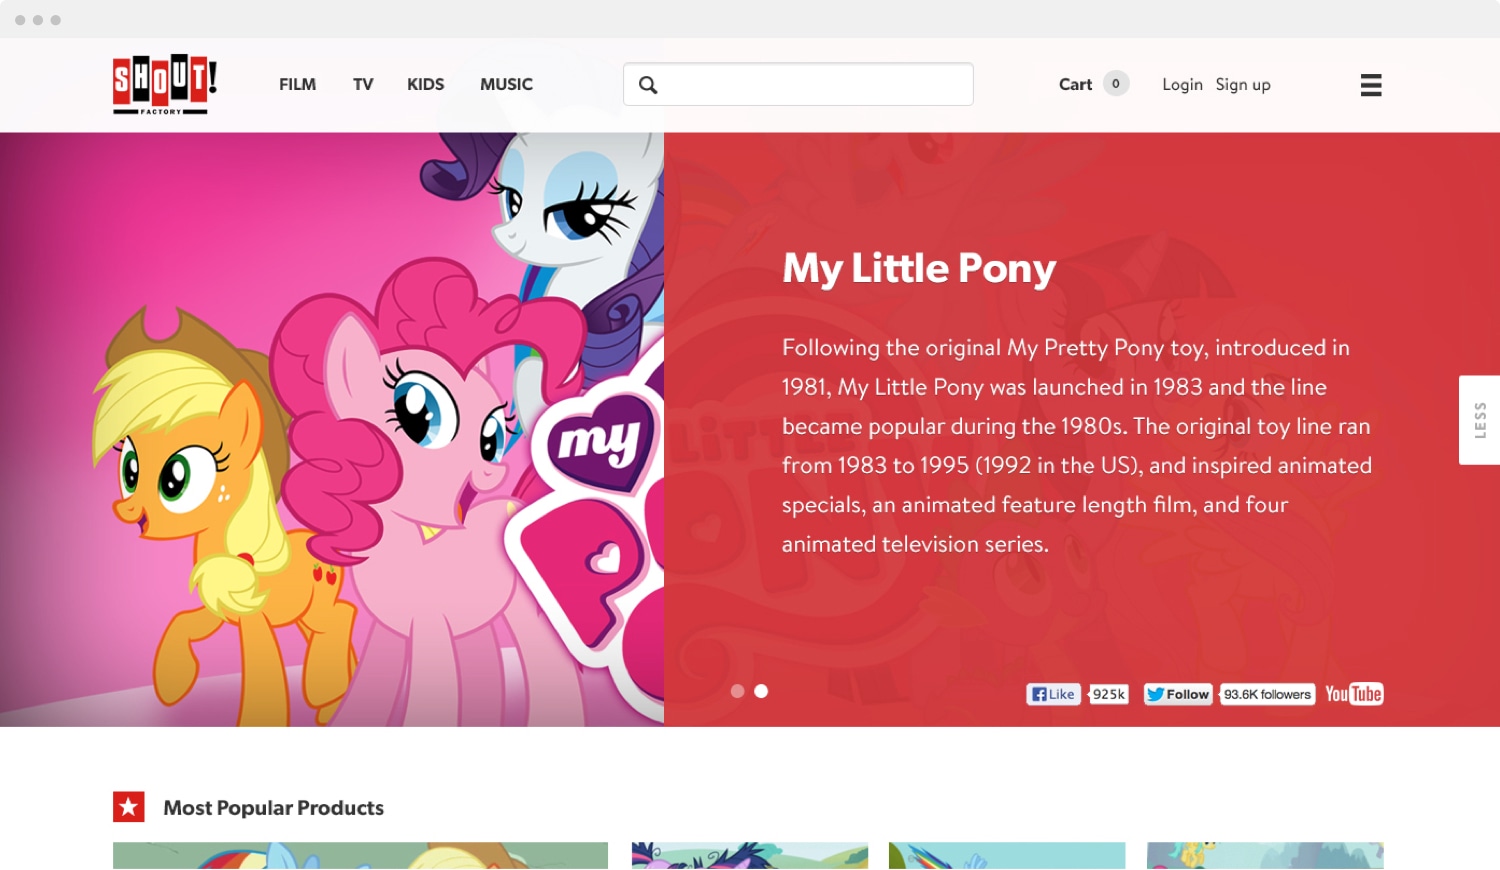Open the FILM menu
Viewport: 1500px width, 870px height.
[x=297, y=85]
